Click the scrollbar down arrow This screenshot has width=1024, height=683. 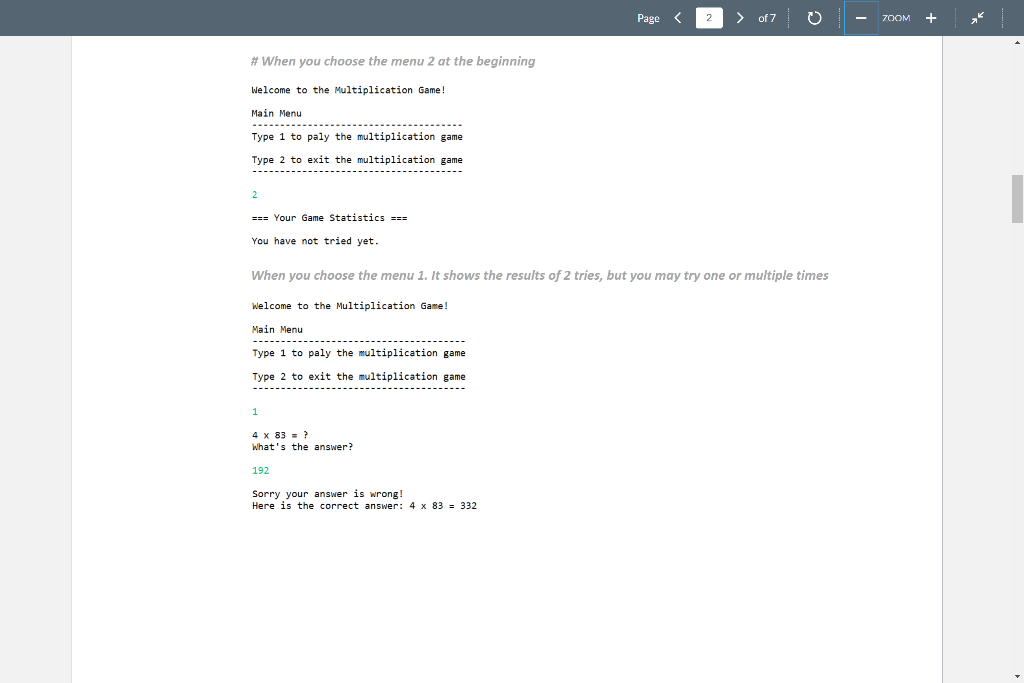coord(1017,676)
